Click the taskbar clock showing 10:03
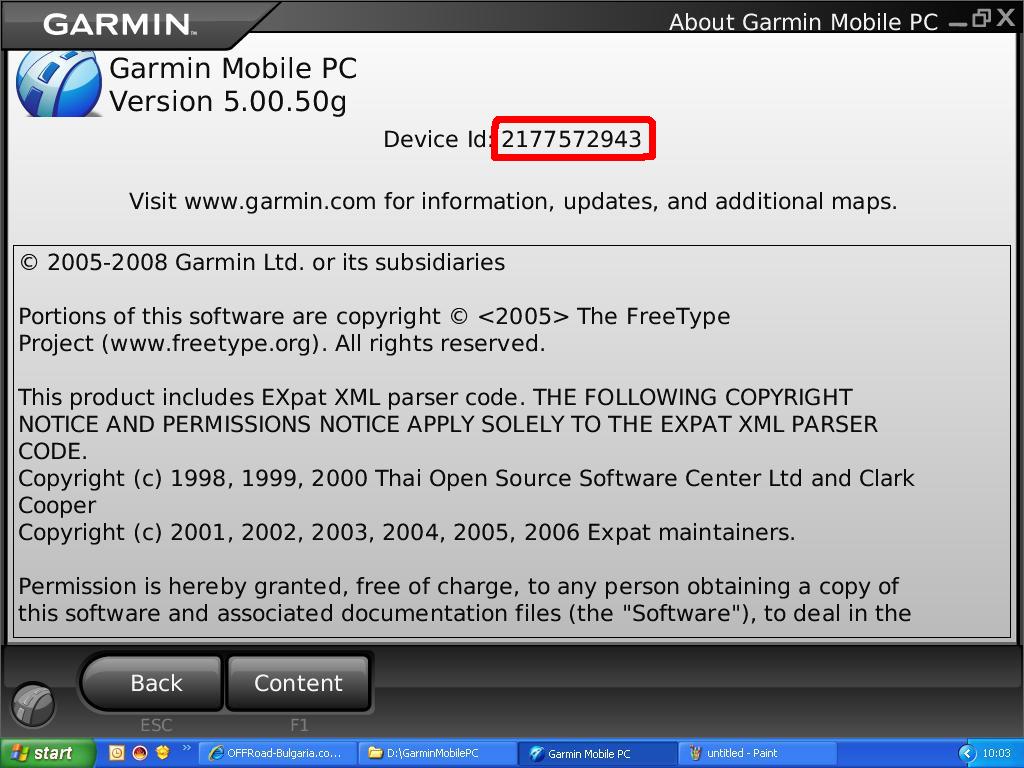The height and width of the screenshot is (768, 1024). 997,753
